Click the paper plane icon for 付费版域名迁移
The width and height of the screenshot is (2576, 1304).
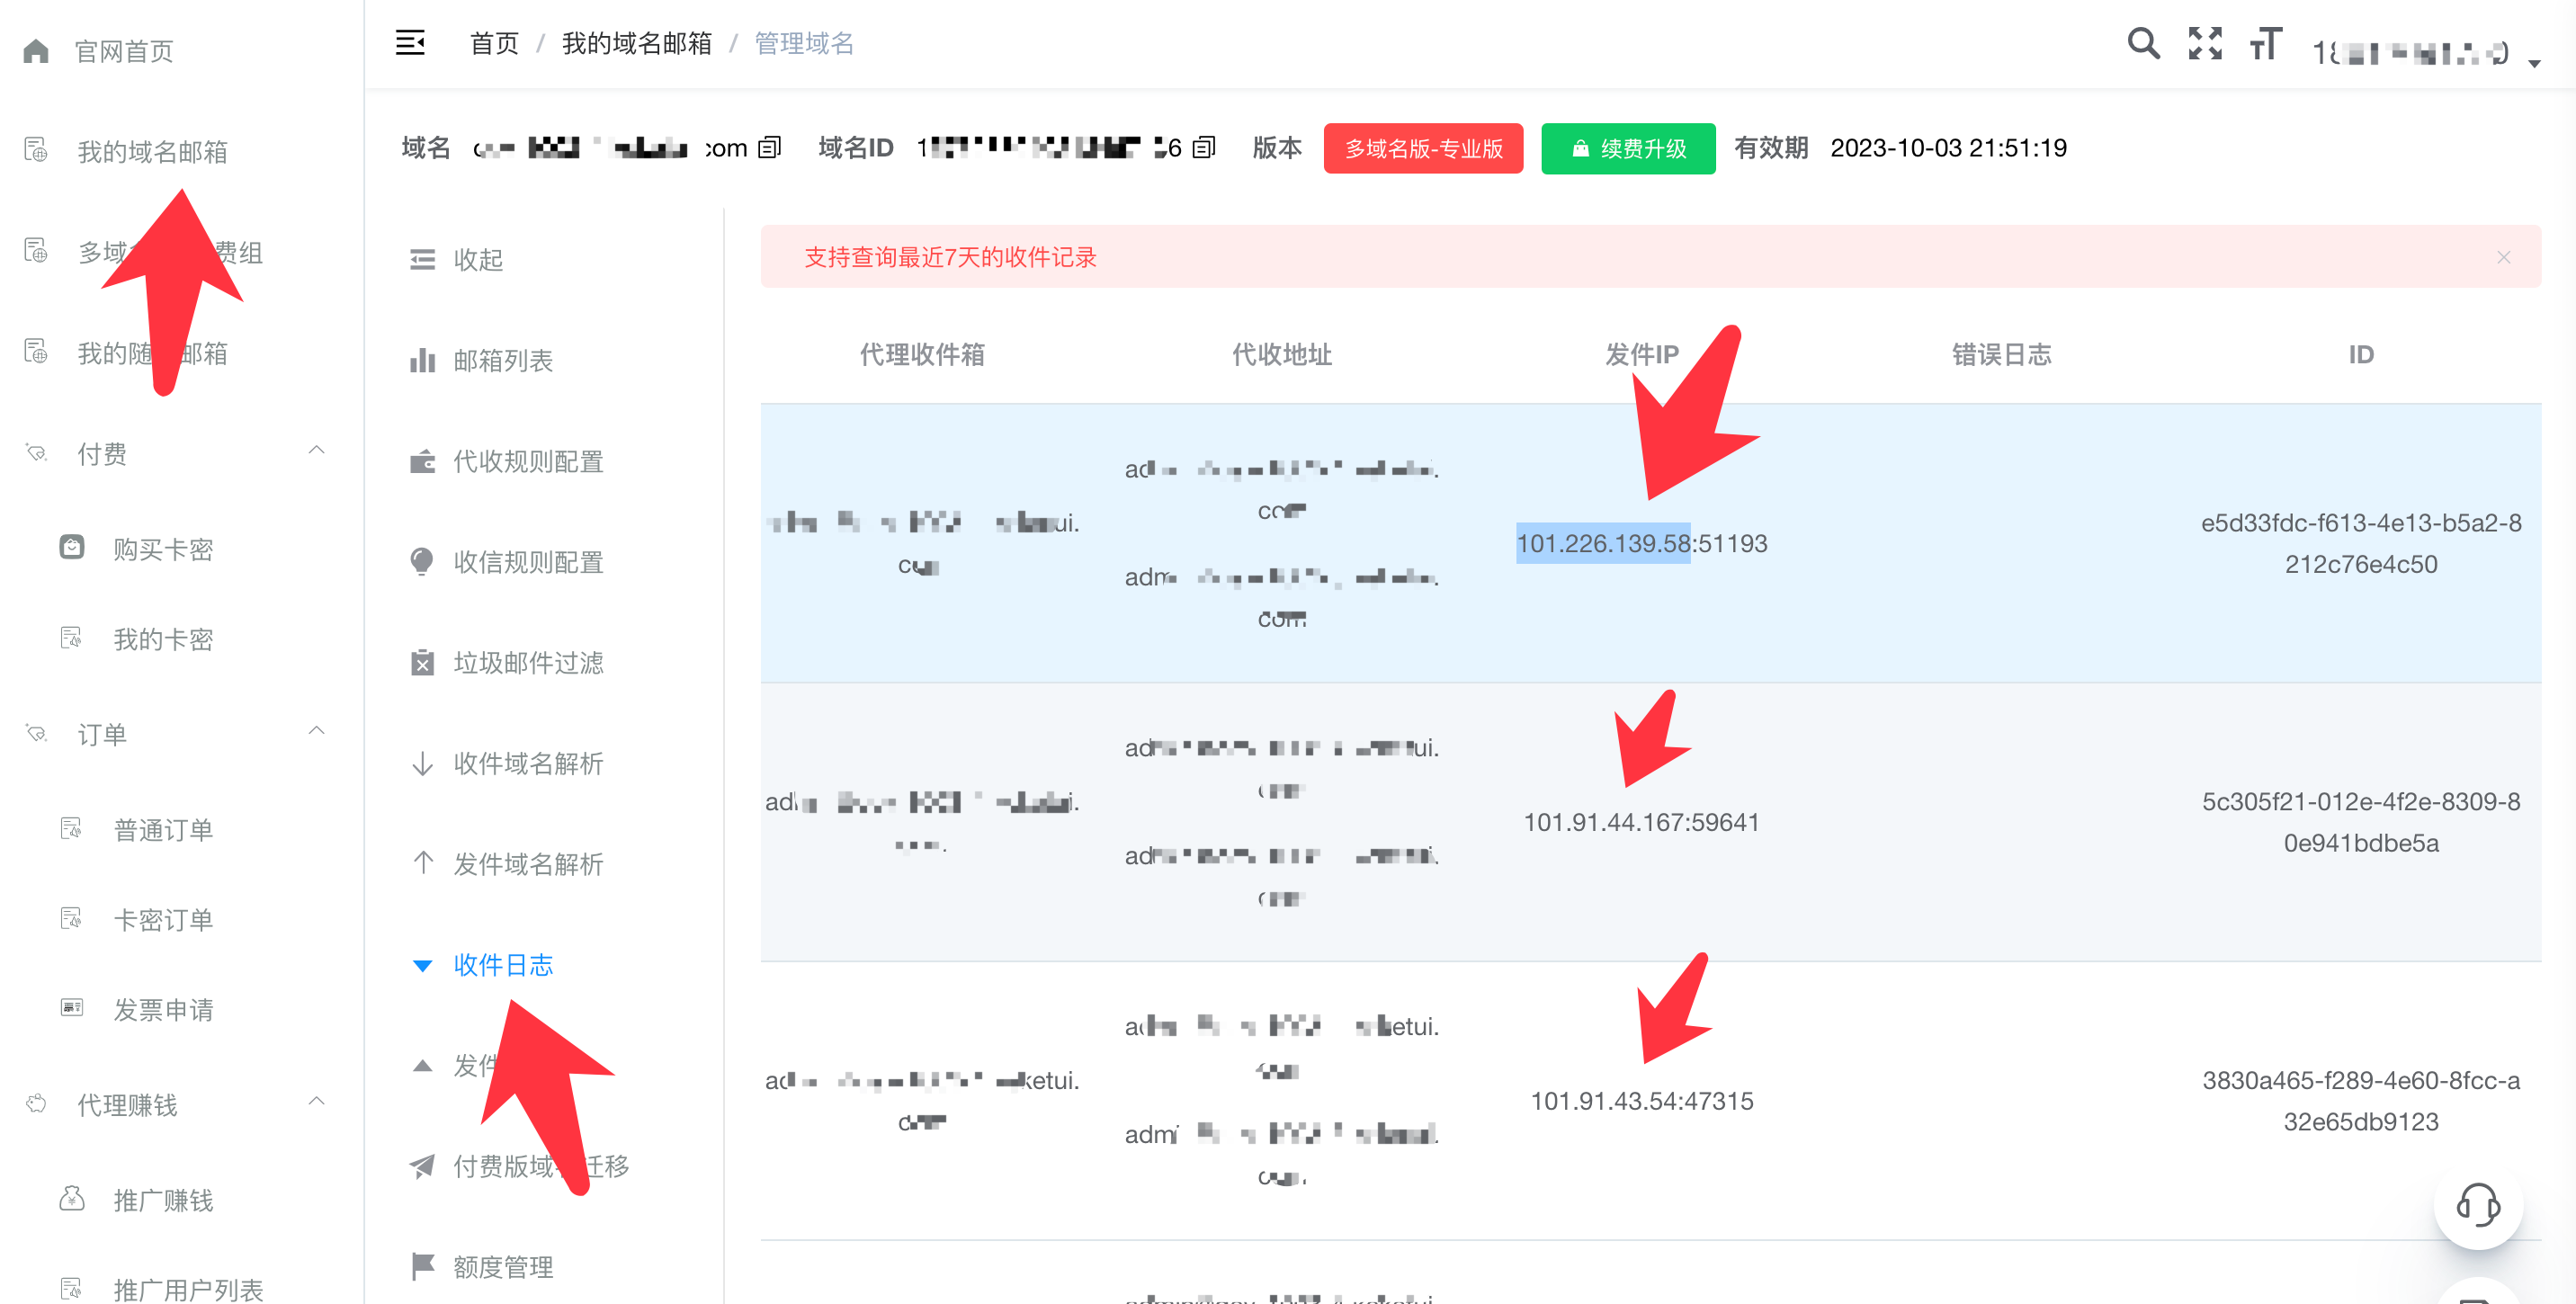point(422,1166)
